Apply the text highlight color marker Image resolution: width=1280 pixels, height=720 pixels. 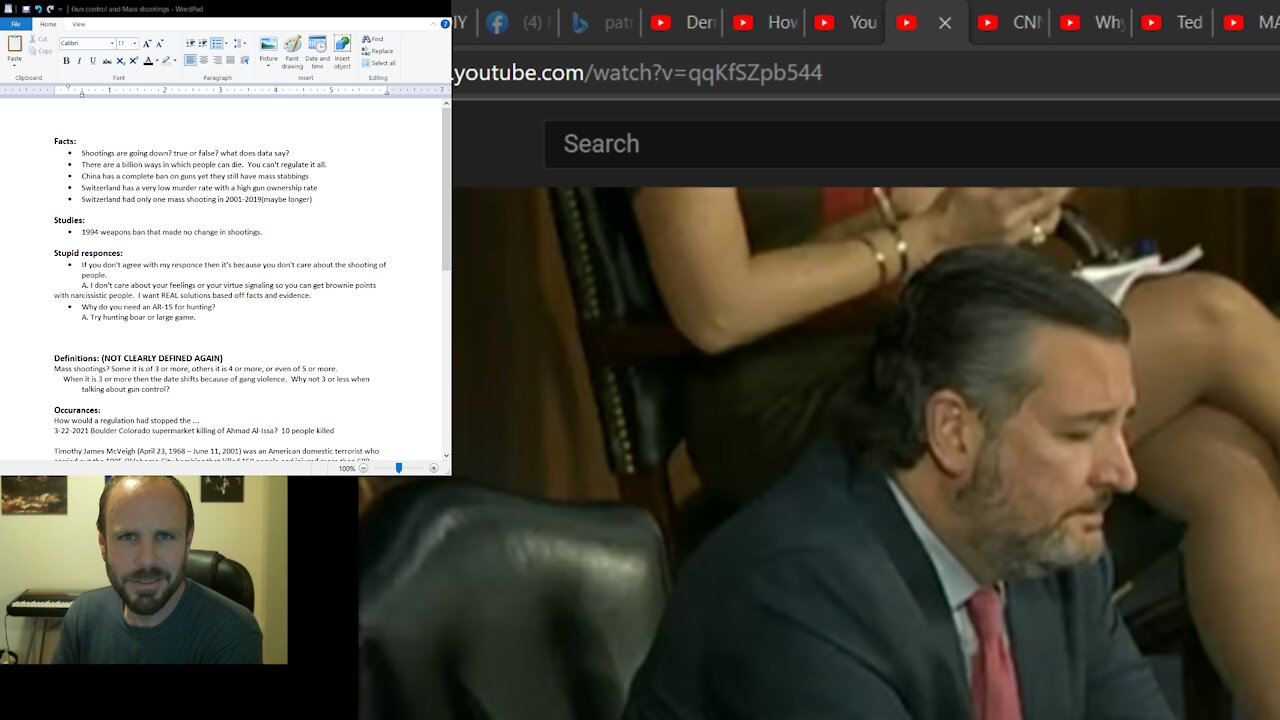coord(166,61)
